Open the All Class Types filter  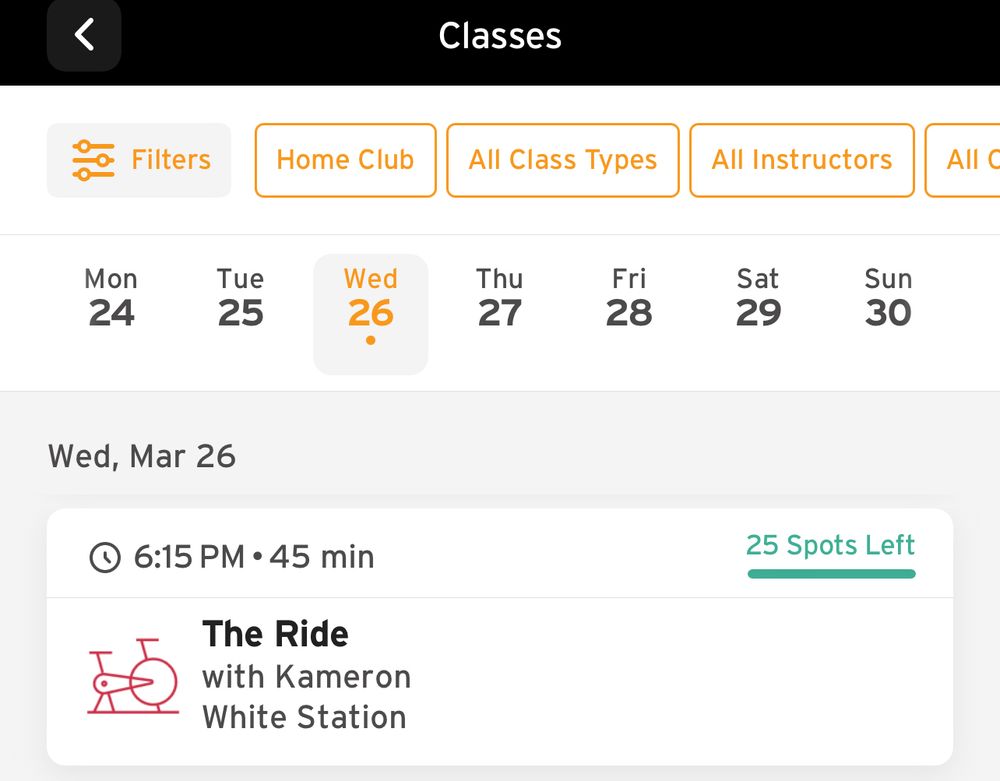point(562,160)
